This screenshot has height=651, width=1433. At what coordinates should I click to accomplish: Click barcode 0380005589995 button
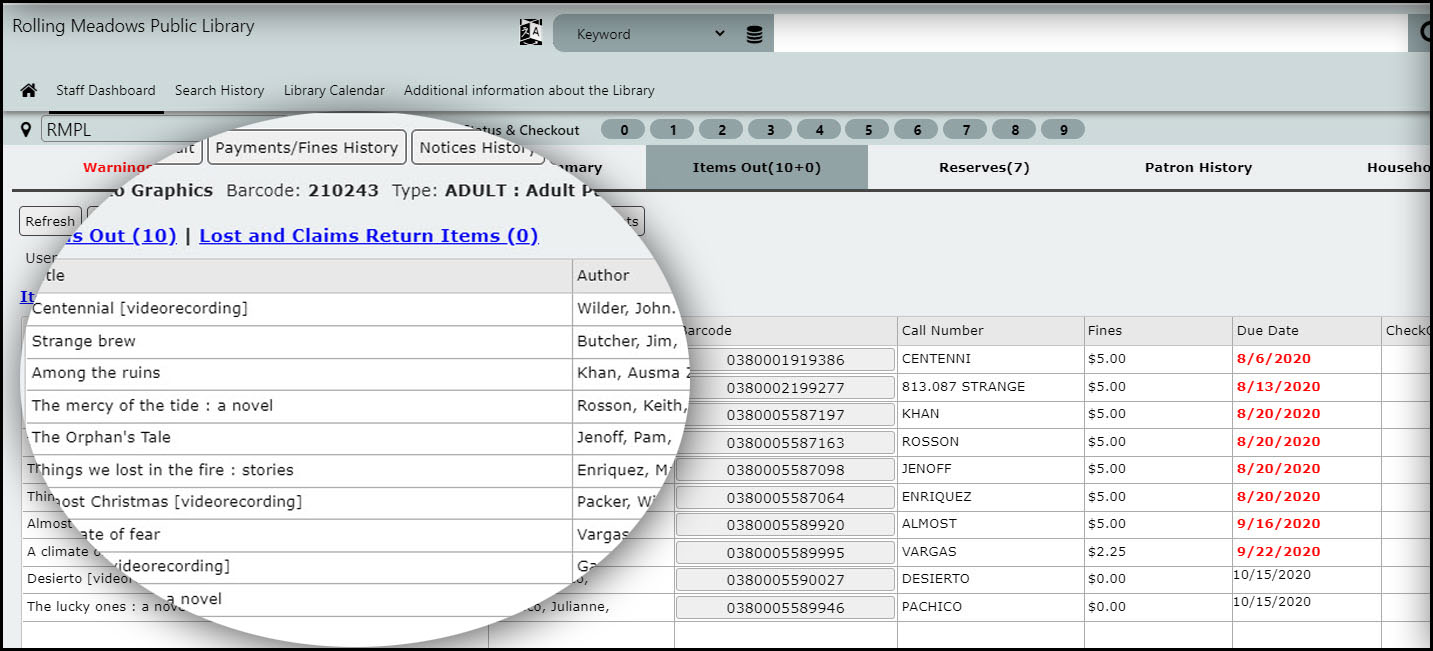[785, 552]
